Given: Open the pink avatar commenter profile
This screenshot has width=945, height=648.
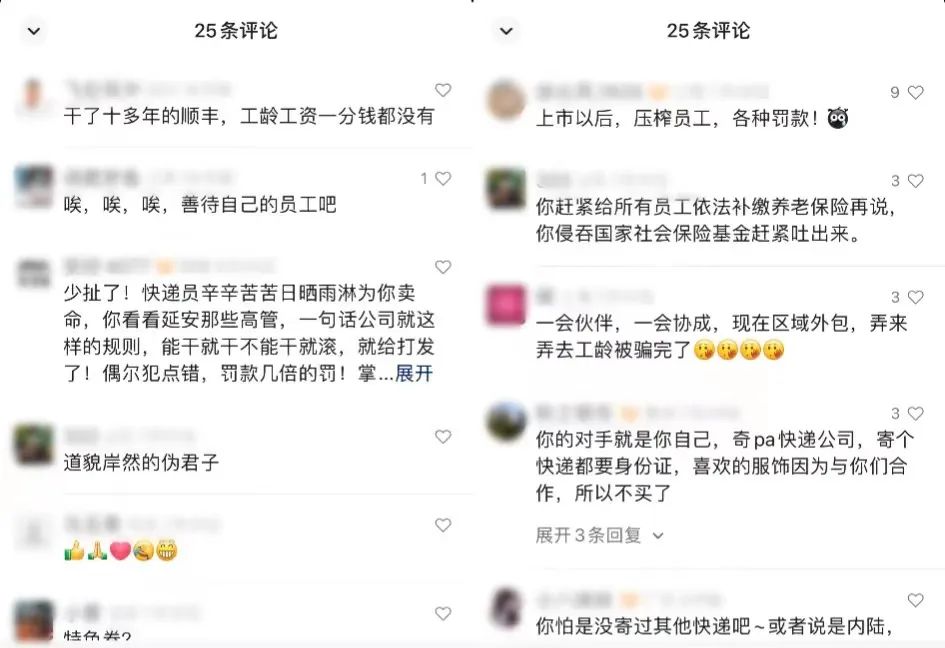Looking at the screenshot, I should (x=506, y=305).
